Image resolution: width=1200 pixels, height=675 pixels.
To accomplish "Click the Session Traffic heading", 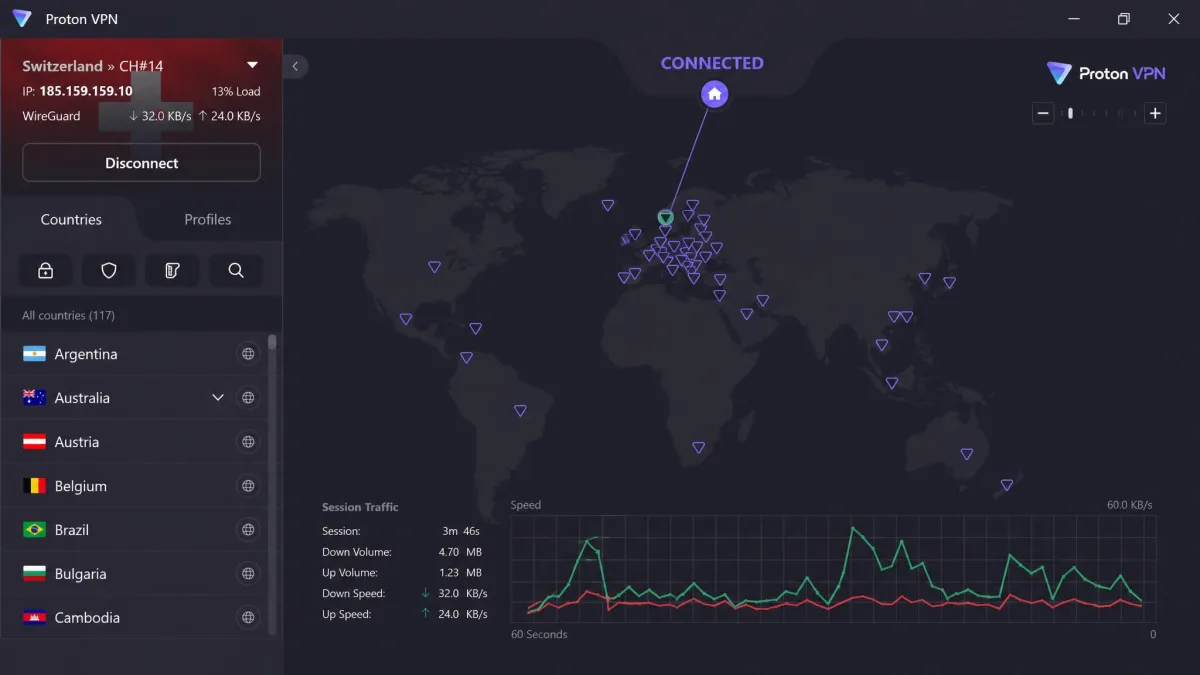I will (x=360, y=507).
